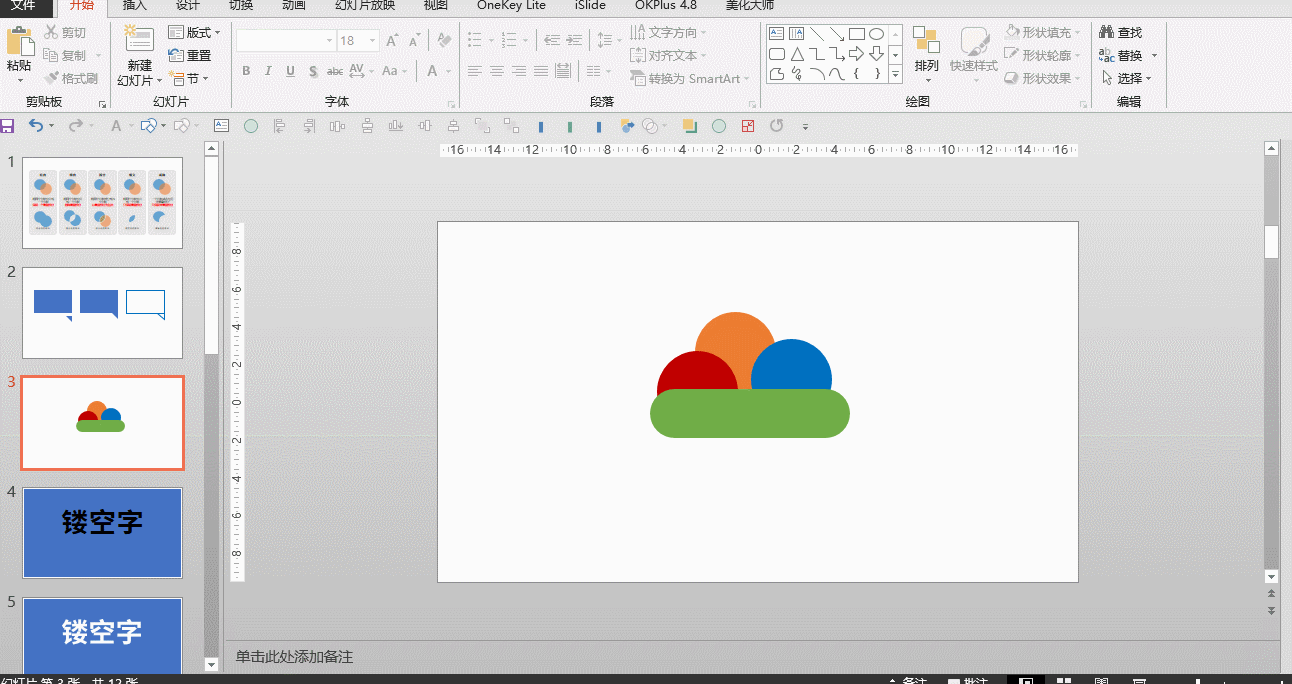Image resolution: width=1292 pixels, height=684 pixels.
Task: Click Decrease Font Size icon
Action: click(413, 41)
